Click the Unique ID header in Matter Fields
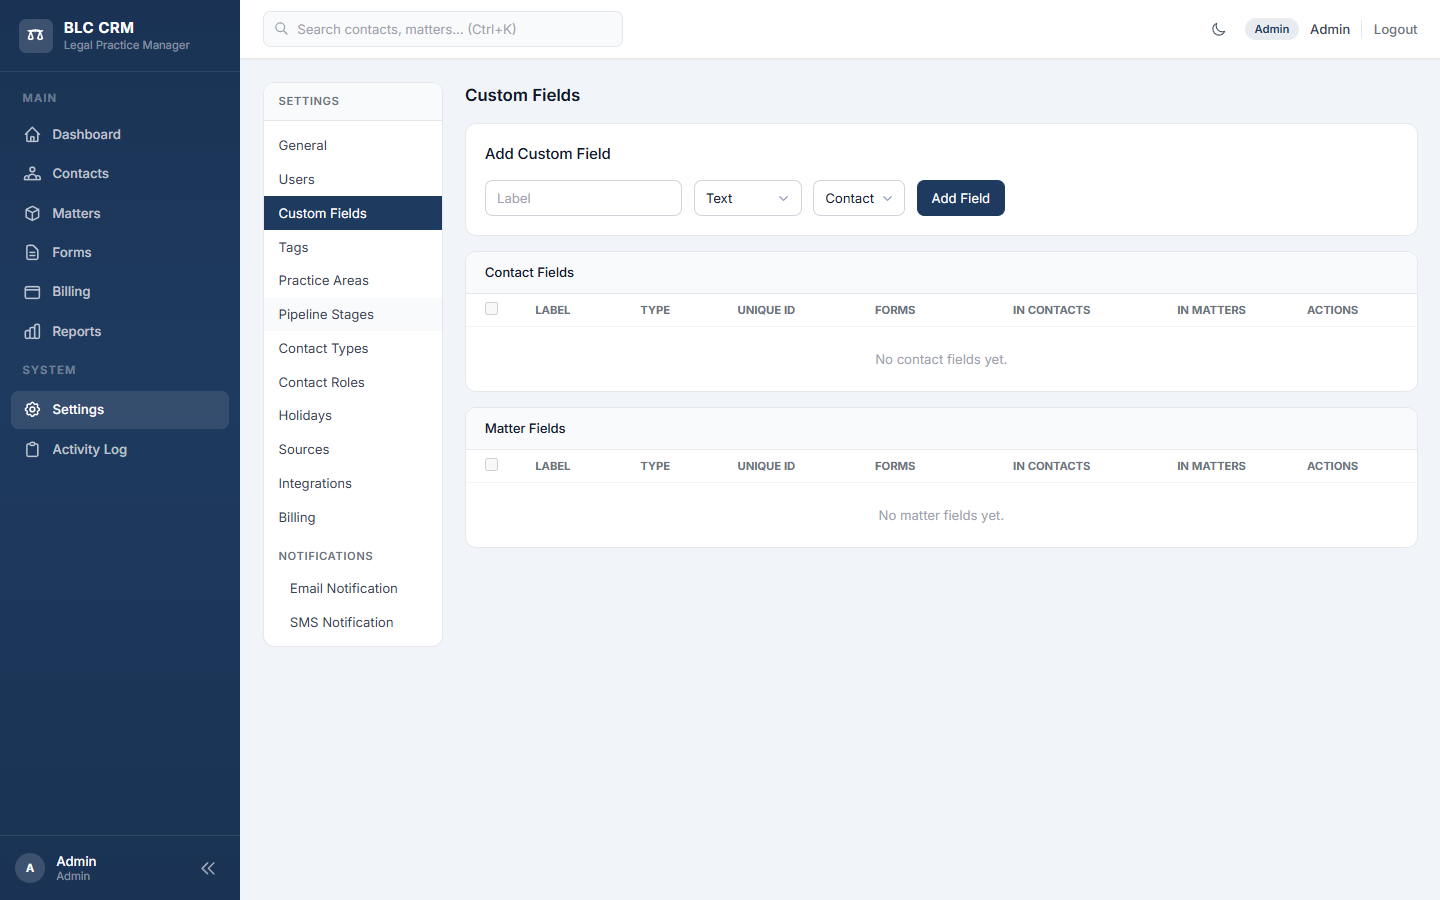Viewport: 1440px width, 900px height. (766, 466)
